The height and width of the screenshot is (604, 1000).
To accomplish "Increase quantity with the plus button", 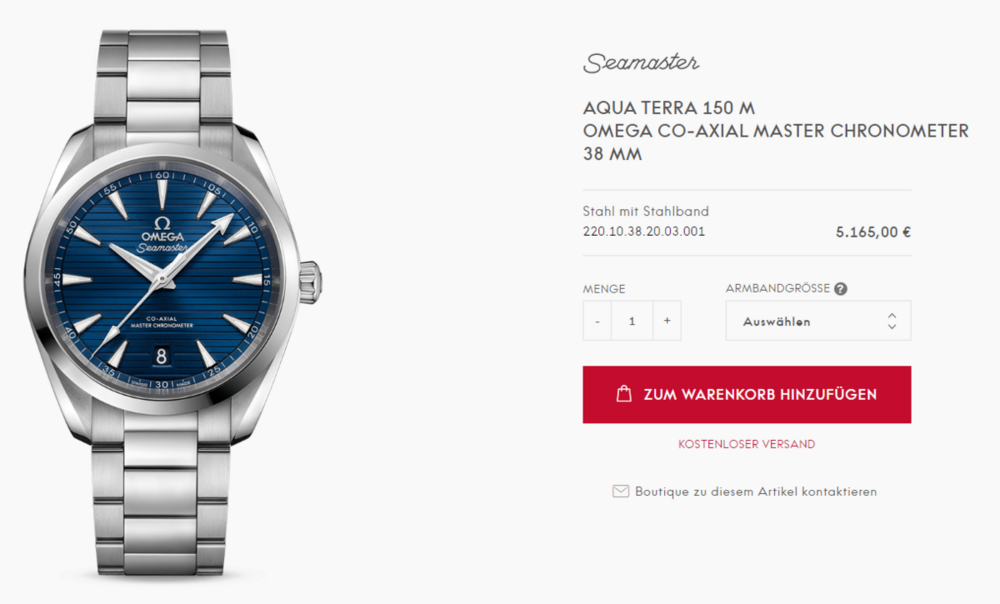I will pyautogui.click(x=667, y=321).
